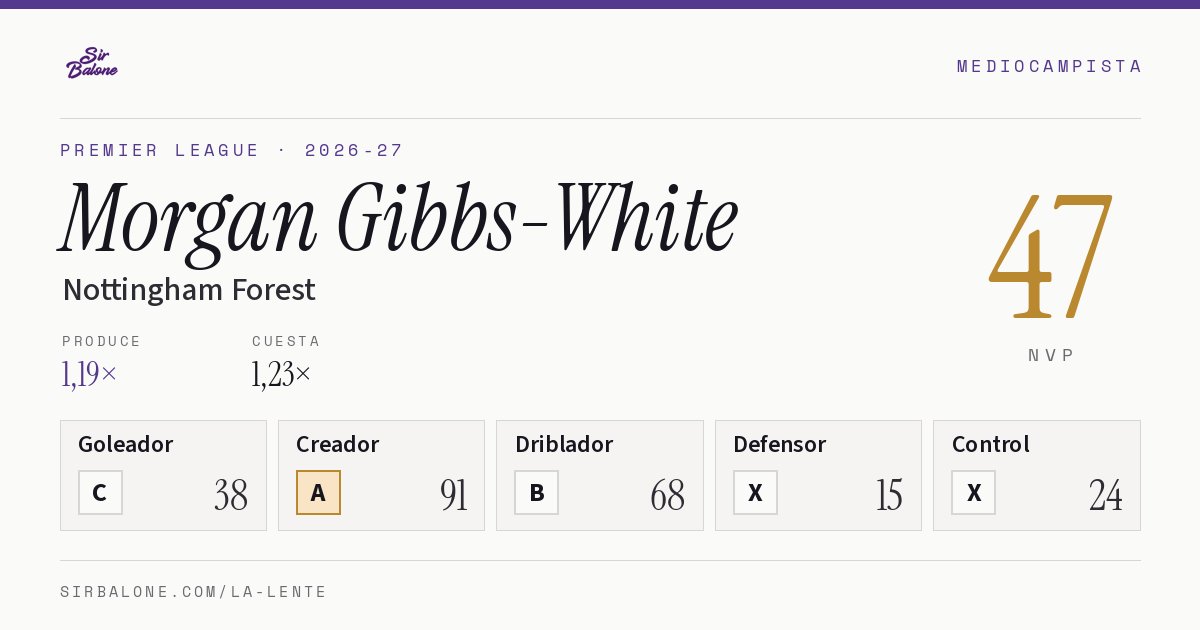Click the X badge under Defensor

(755, 492)
